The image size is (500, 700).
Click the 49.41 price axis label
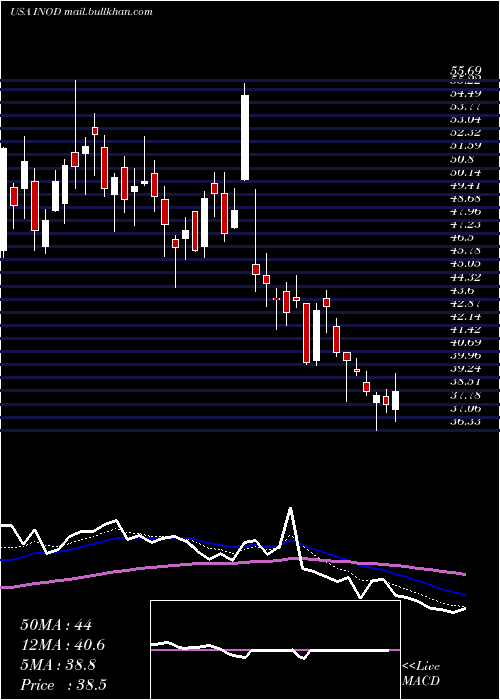pos(465,184)
